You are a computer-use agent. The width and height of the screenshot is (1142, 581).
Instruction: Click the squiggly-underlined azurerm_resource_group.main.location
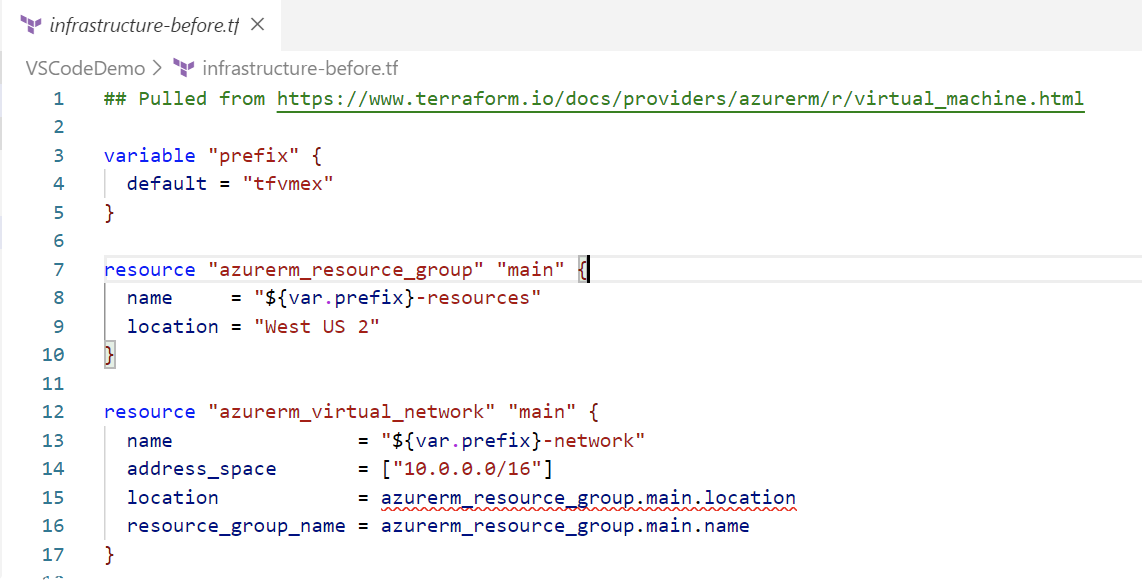(x=588, y=497)
